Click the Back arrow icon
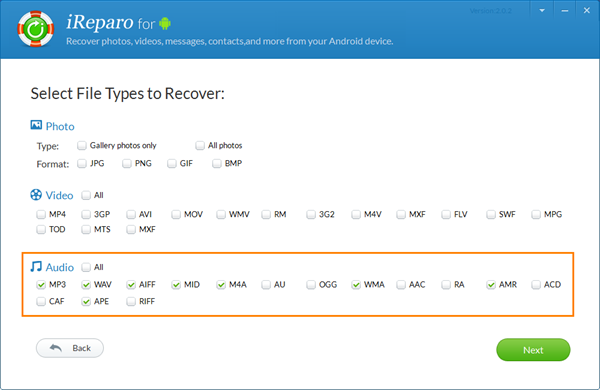Screen dimensions: 600x390 [x=56, y=348]
